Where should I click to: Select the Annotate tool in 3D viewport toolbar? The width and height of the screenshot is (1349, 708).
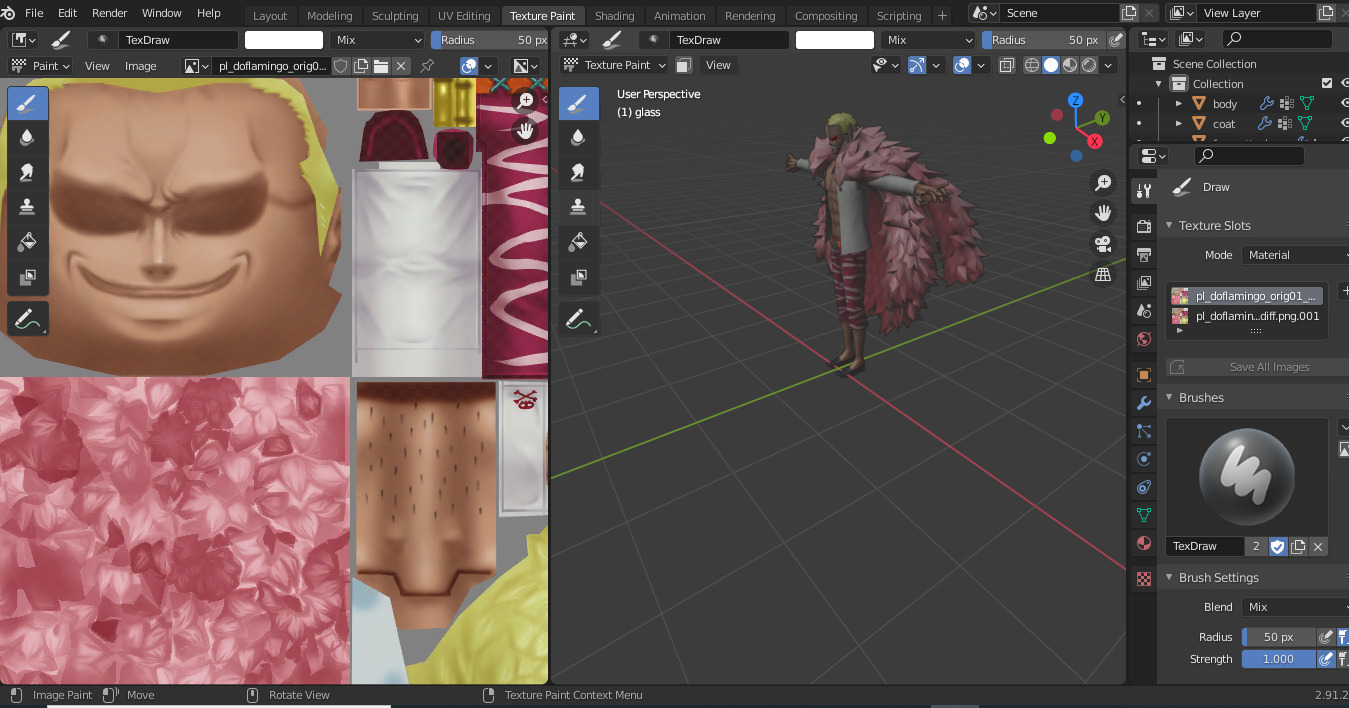click(x=578, y=320)
